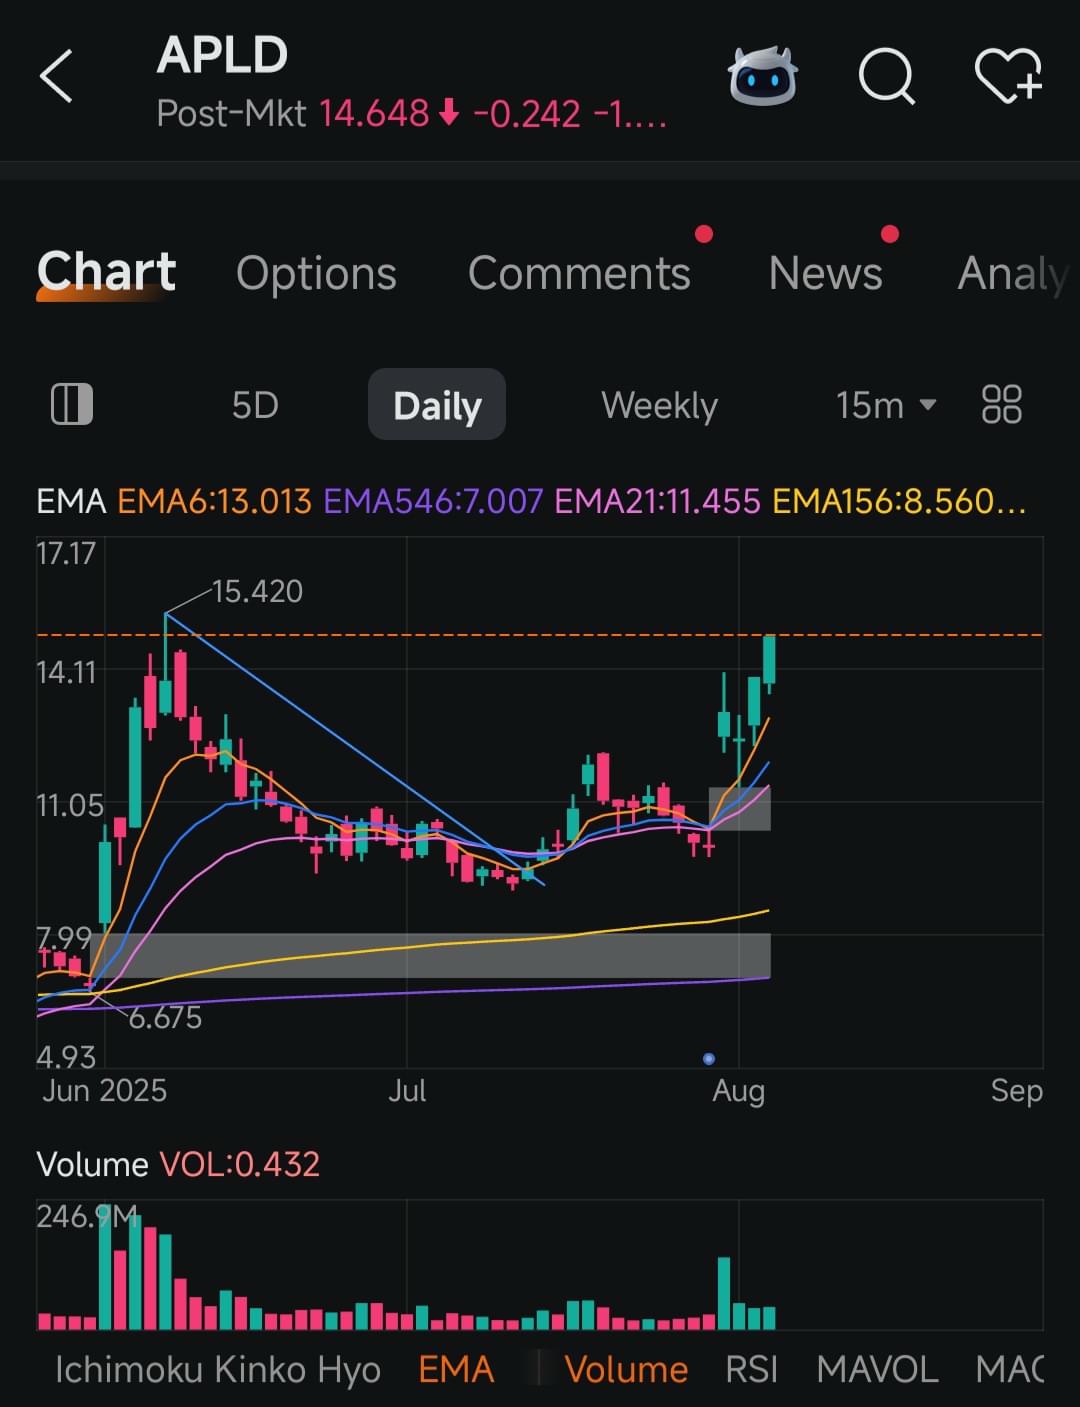Switch to the 5D timeframe

tap(255, 405)
